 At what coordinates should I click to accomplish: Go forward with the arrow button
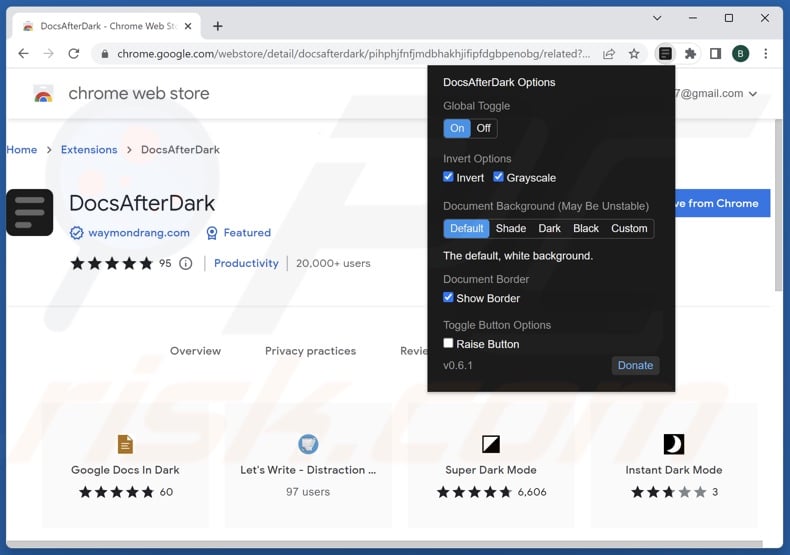point(48,53)
